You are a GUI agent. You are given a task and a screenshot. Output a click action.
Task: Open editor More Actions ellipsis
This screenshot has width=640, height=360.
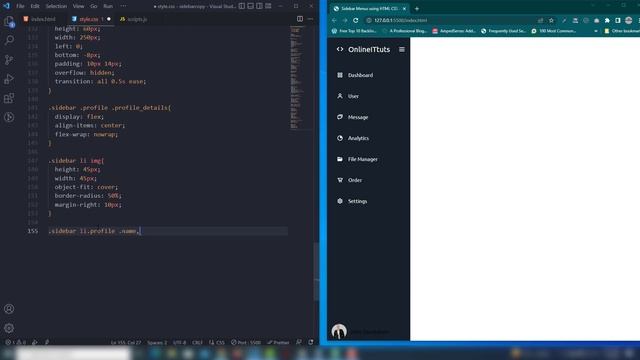click(x=311, y=19)
